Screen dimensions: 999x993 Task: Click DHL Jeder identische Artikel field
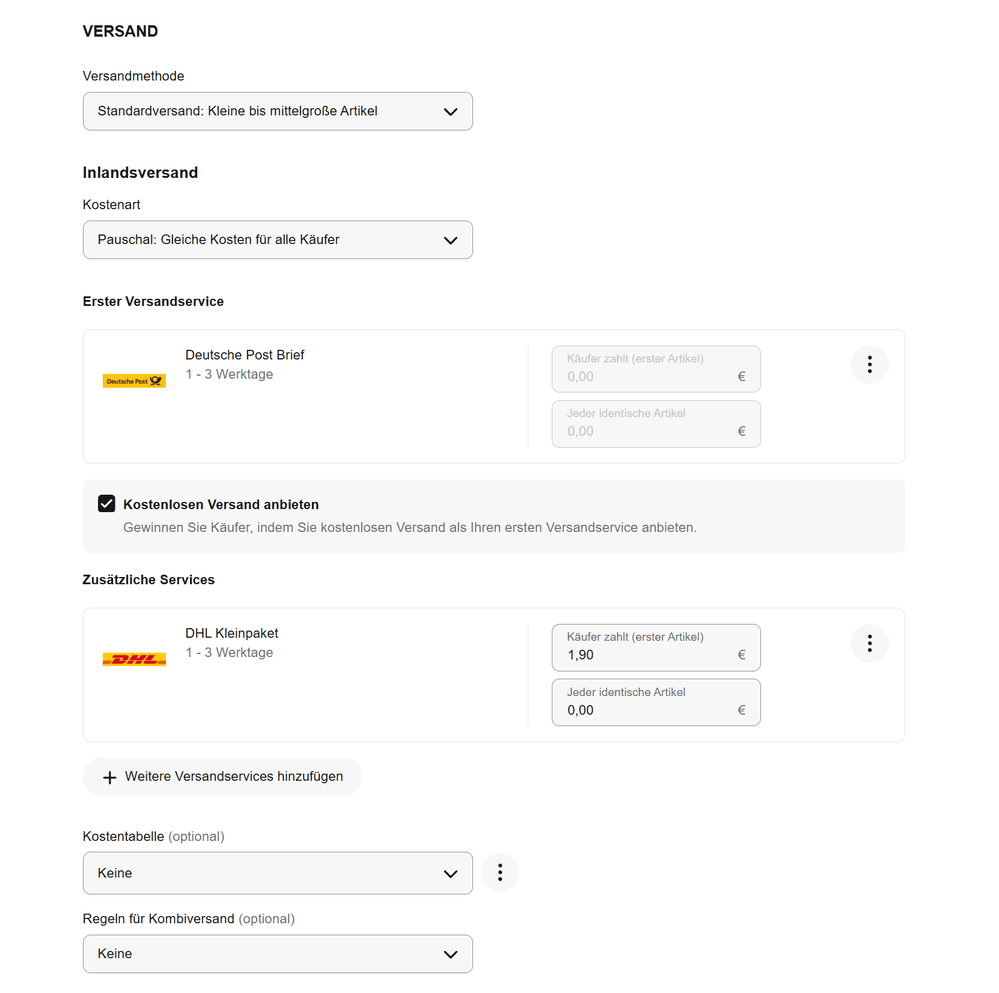656,703
